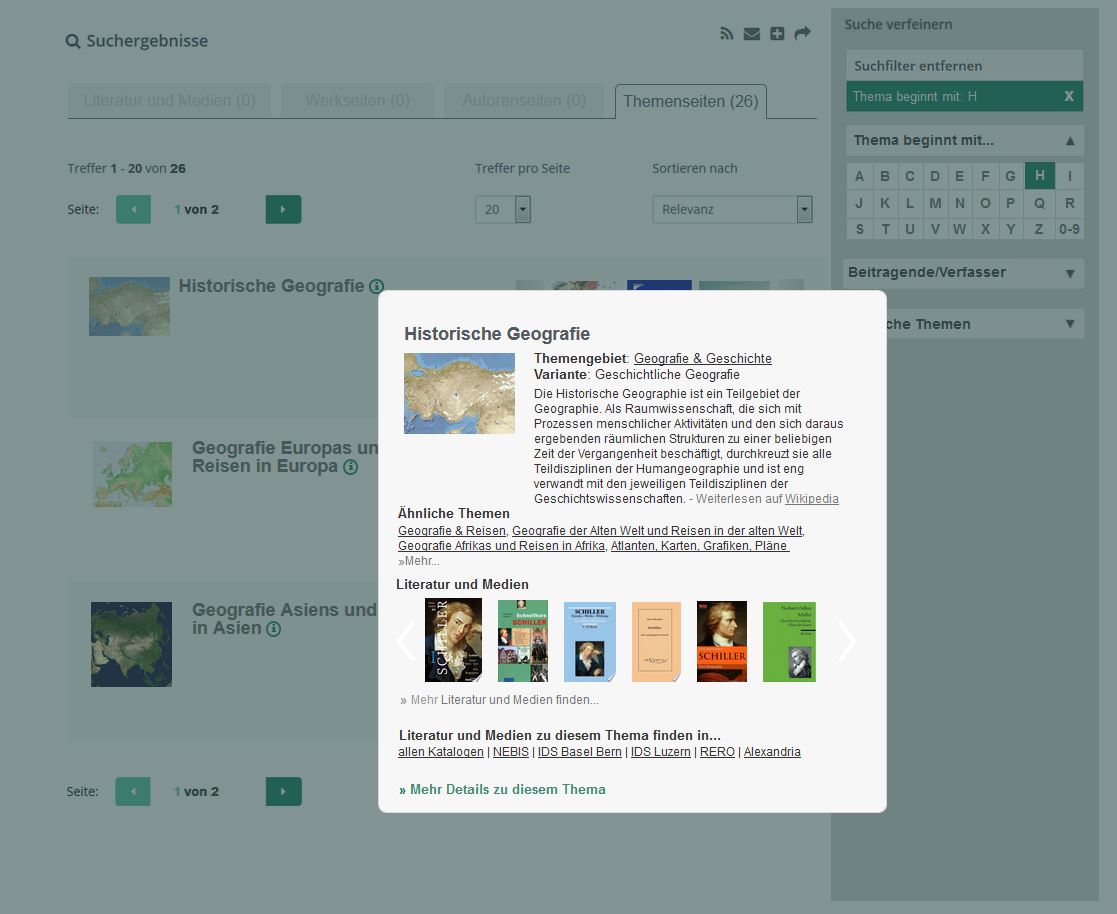Viewport: 1117px width, 914px height.
Task: Click the search magnifier icon beside Suchergebnisse
Action: [x=73, y=41]
